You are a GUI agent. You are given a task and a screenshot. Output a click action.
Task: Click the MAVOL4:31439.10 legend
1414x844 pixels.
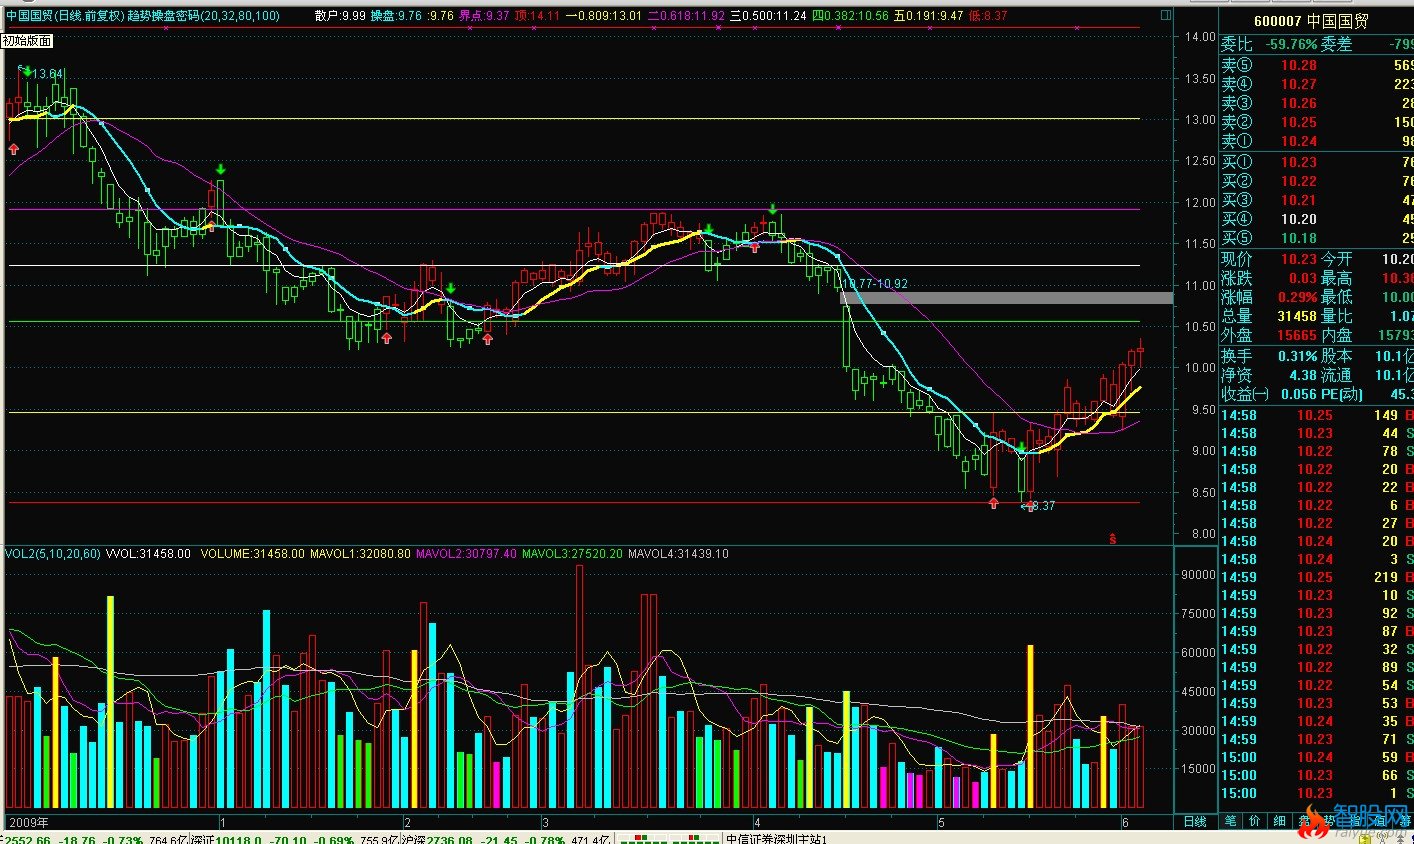pos(678,553)
